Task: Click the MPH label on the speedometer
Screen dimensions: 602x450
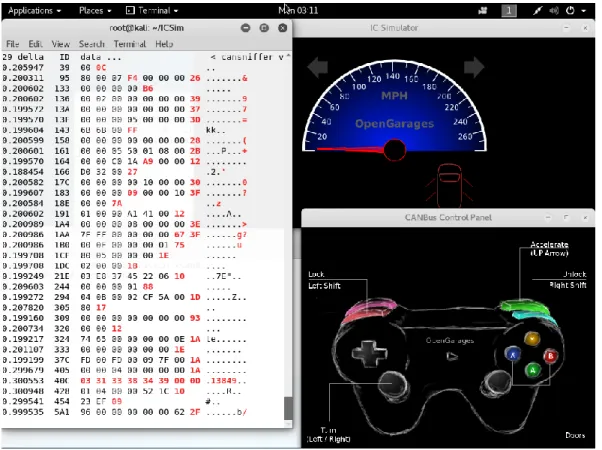Action: pyautogui.click(x=394, y=96)
